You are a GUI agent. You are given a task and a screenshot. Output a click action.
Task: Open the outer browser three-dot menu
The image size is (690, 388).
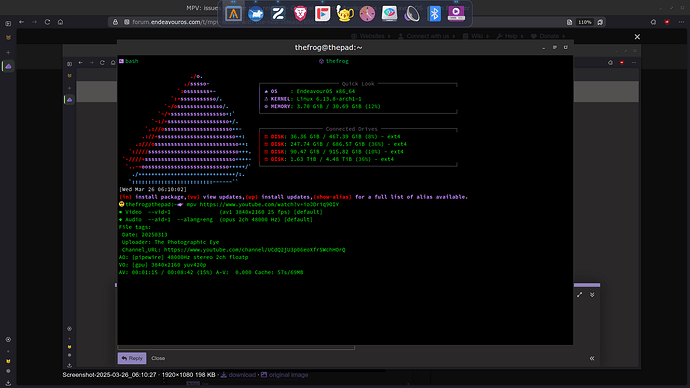pyautogui.click(x=681, y=22)
